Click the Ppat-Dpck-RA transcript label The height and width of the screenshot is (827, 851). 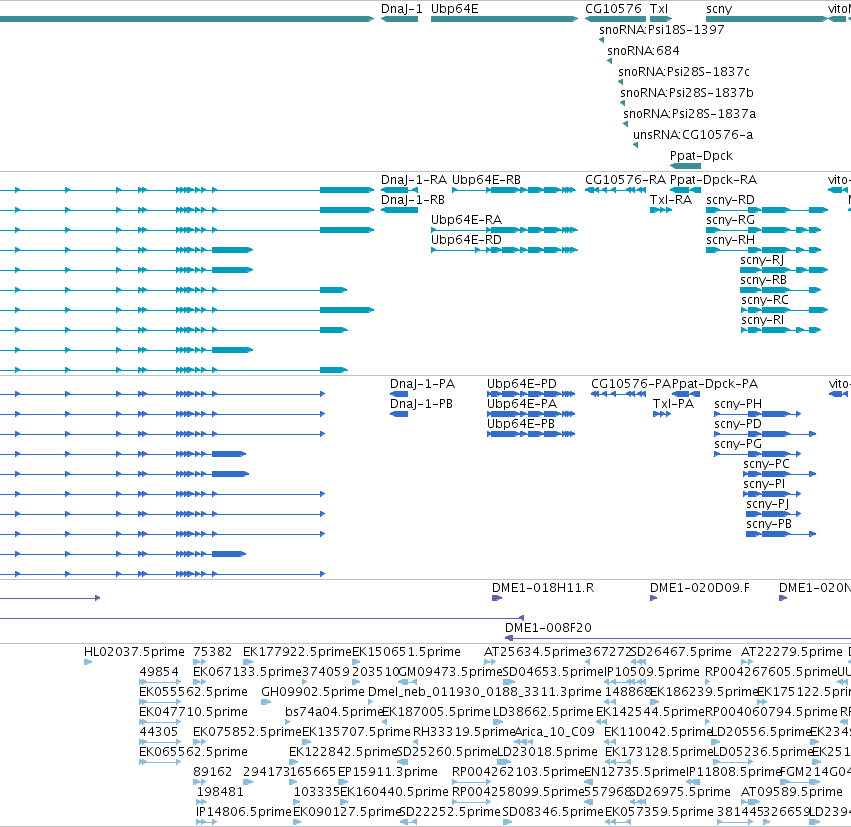(713, 180)
